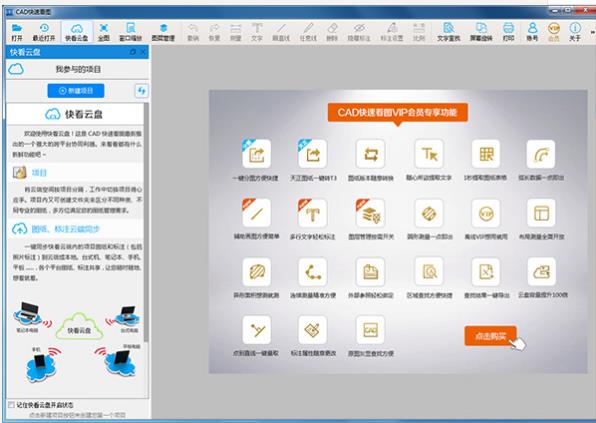The height and width of the screenshot is (423, 596).
Task: Launch 文字查找 text search tool
Action: (449, 32)
